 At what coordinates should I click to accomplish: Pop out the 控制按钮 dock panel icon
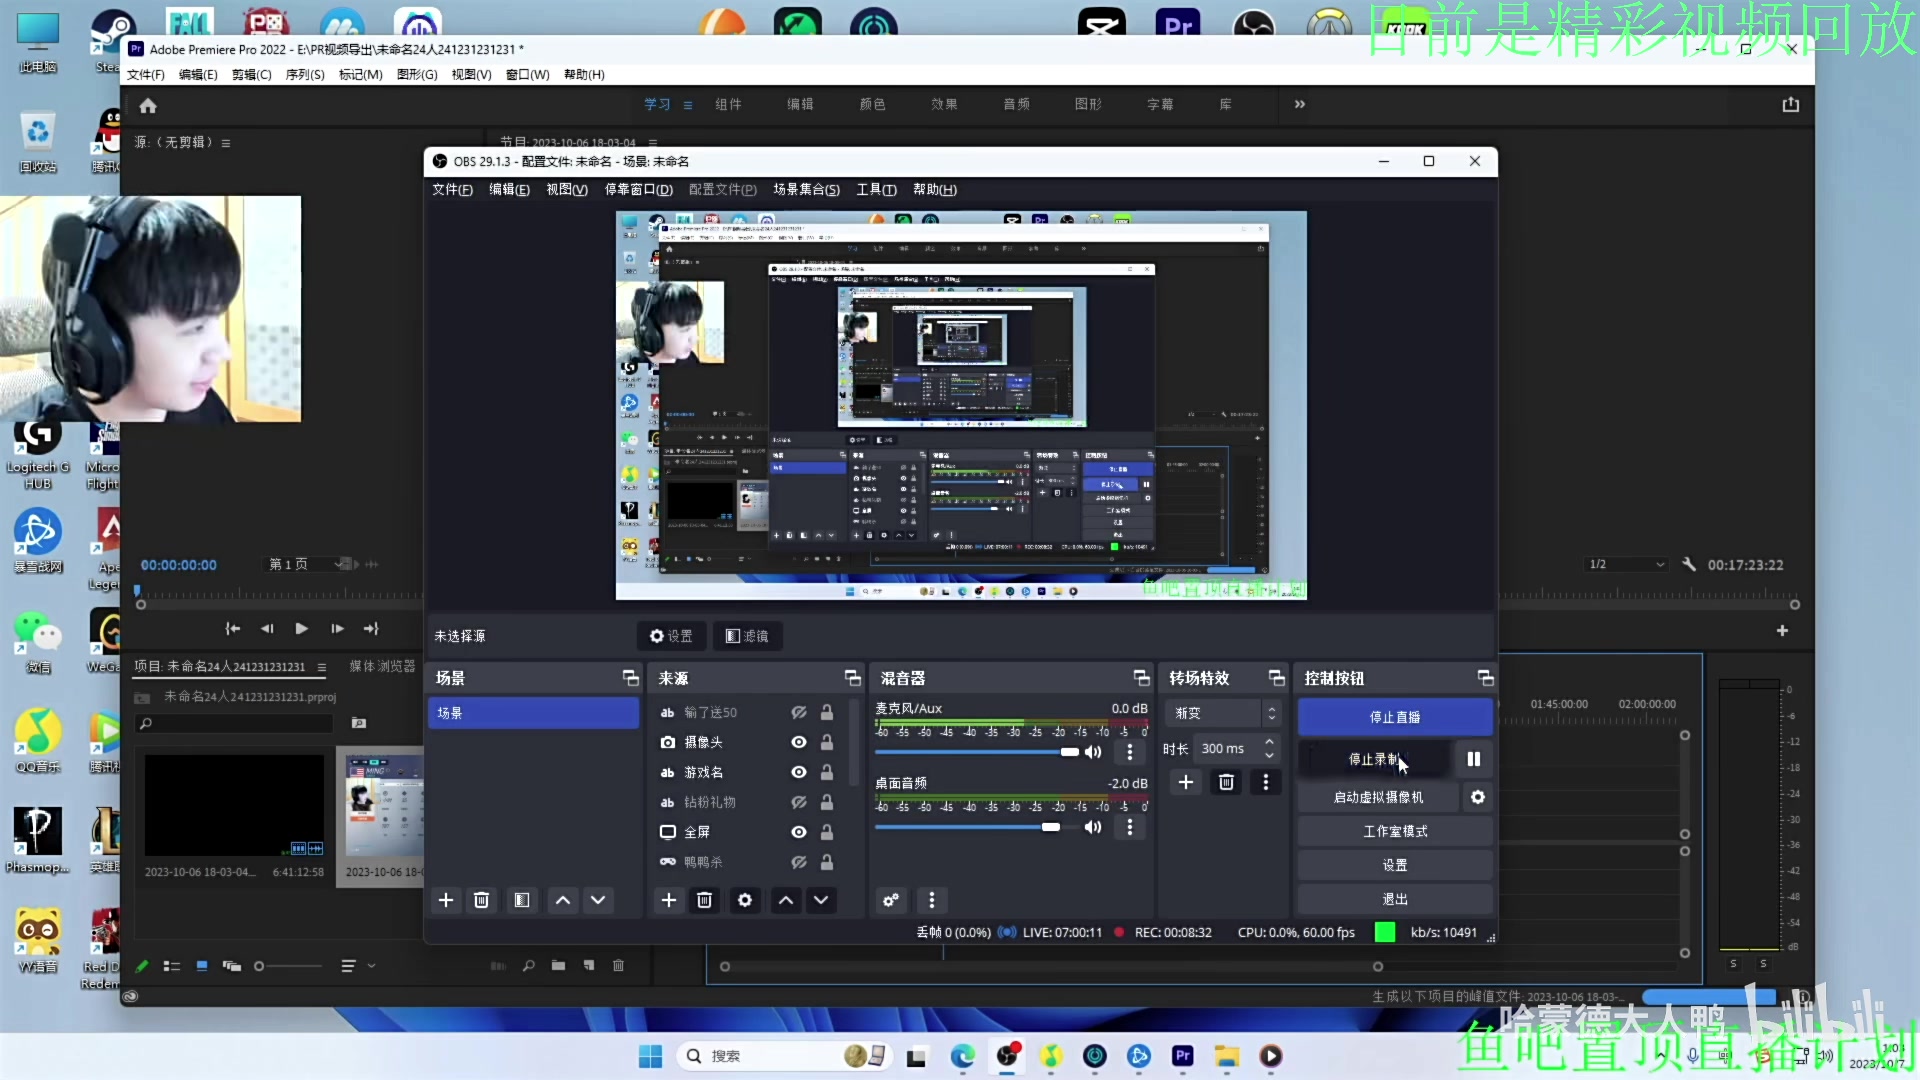coord(1485,678)
